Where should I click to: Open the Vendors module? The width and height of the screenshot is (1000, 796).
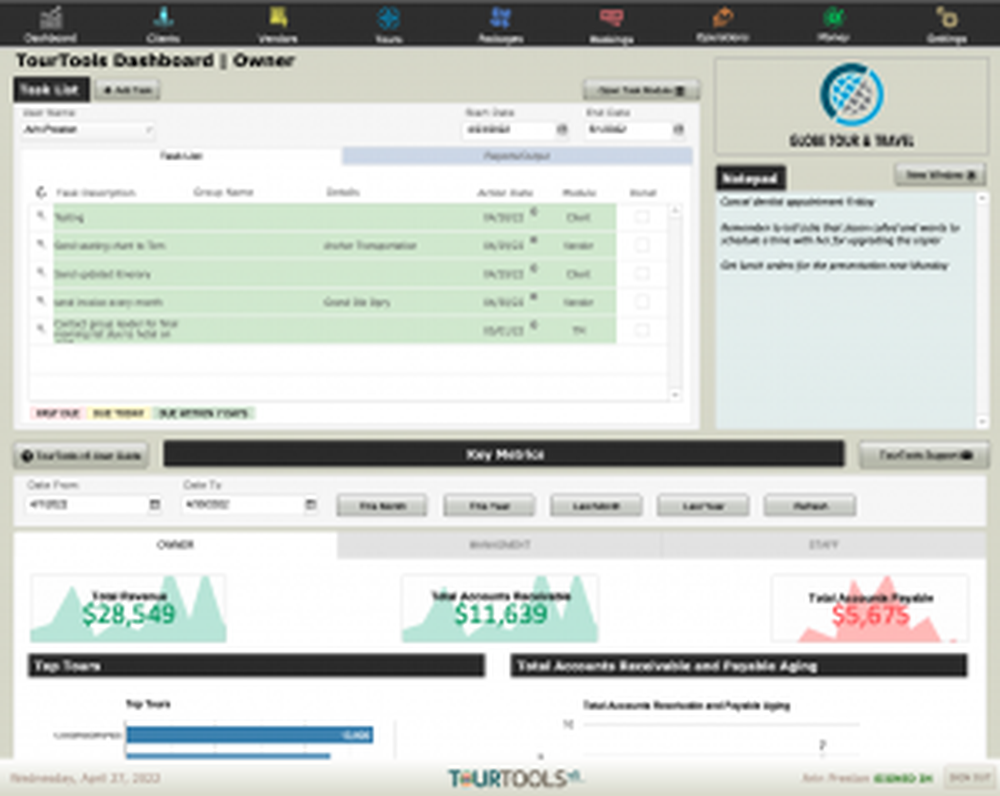(277, 22)
